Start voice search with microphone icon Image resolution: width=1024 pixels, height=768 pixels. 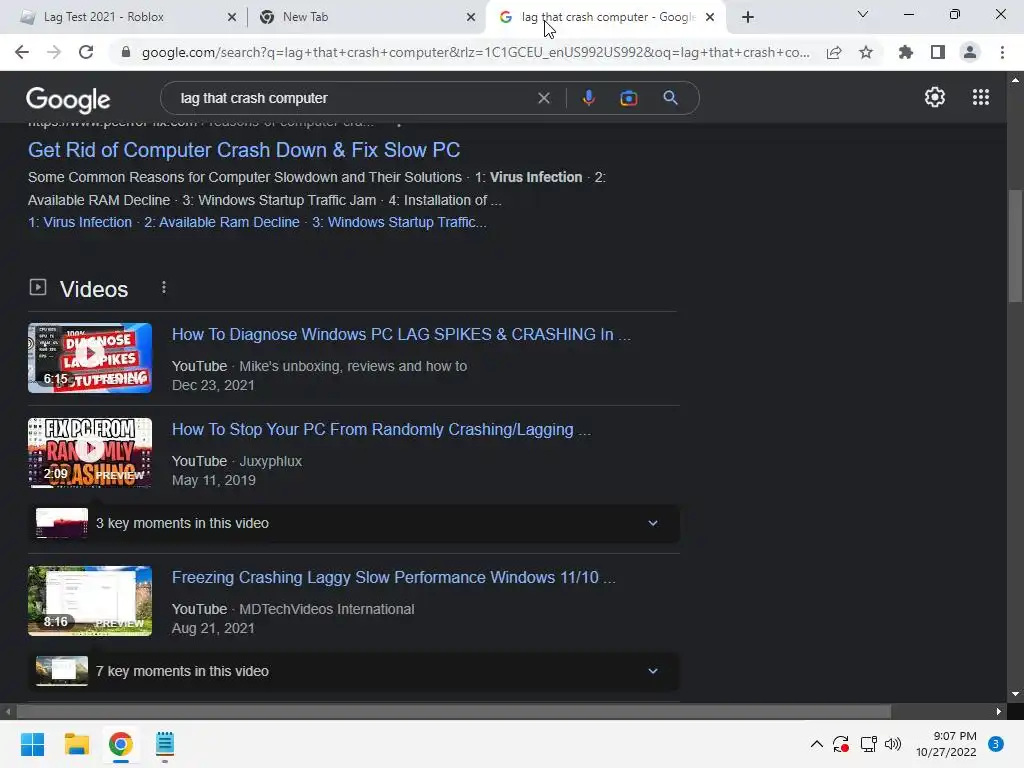588,98
